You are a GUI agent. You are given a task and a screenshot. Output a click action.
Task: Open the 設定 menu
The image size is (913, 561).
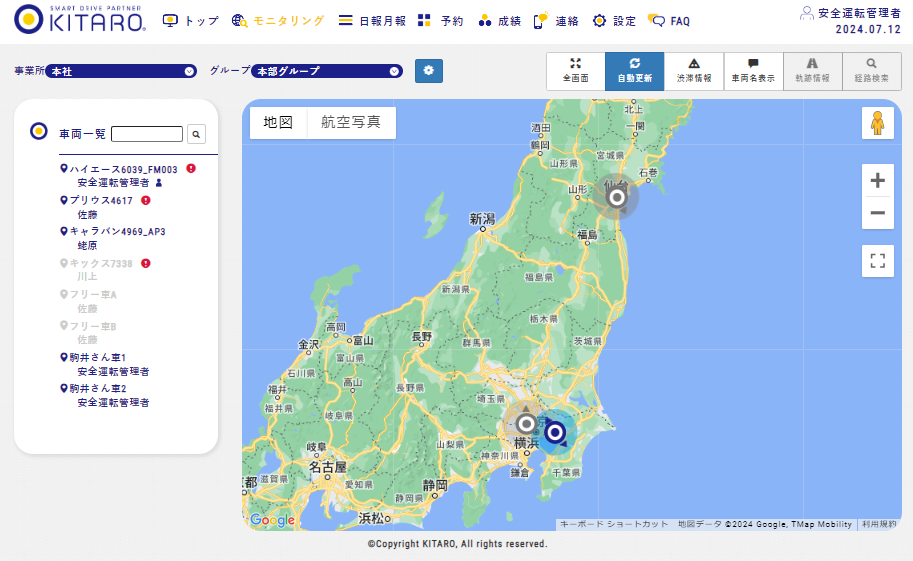click(x=614, y=21)
